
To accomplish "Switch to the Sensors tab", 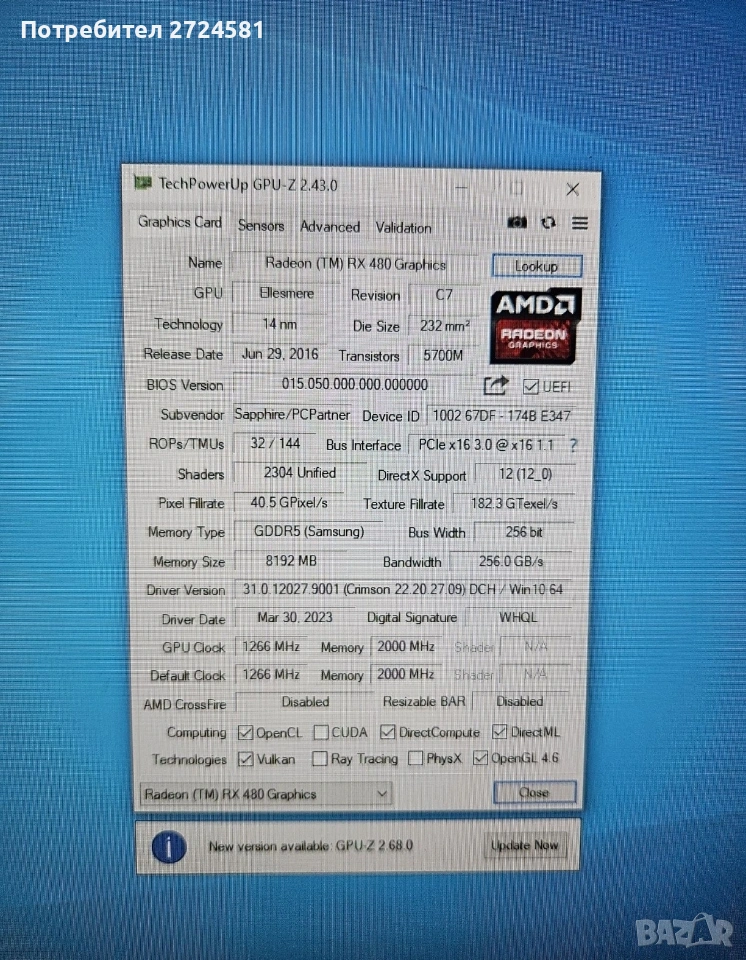I will pyautogui.click(x=261, y=226).
